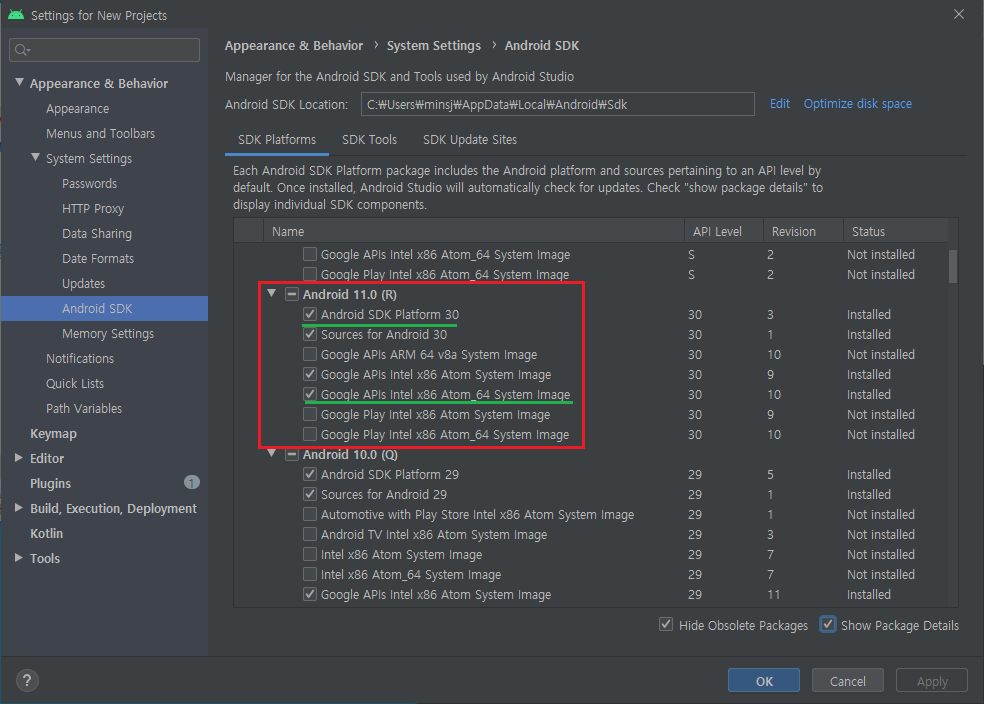984x704 pixels.
Task: Uncheck Sources for Android 30
Action: [x=310, y=334]
